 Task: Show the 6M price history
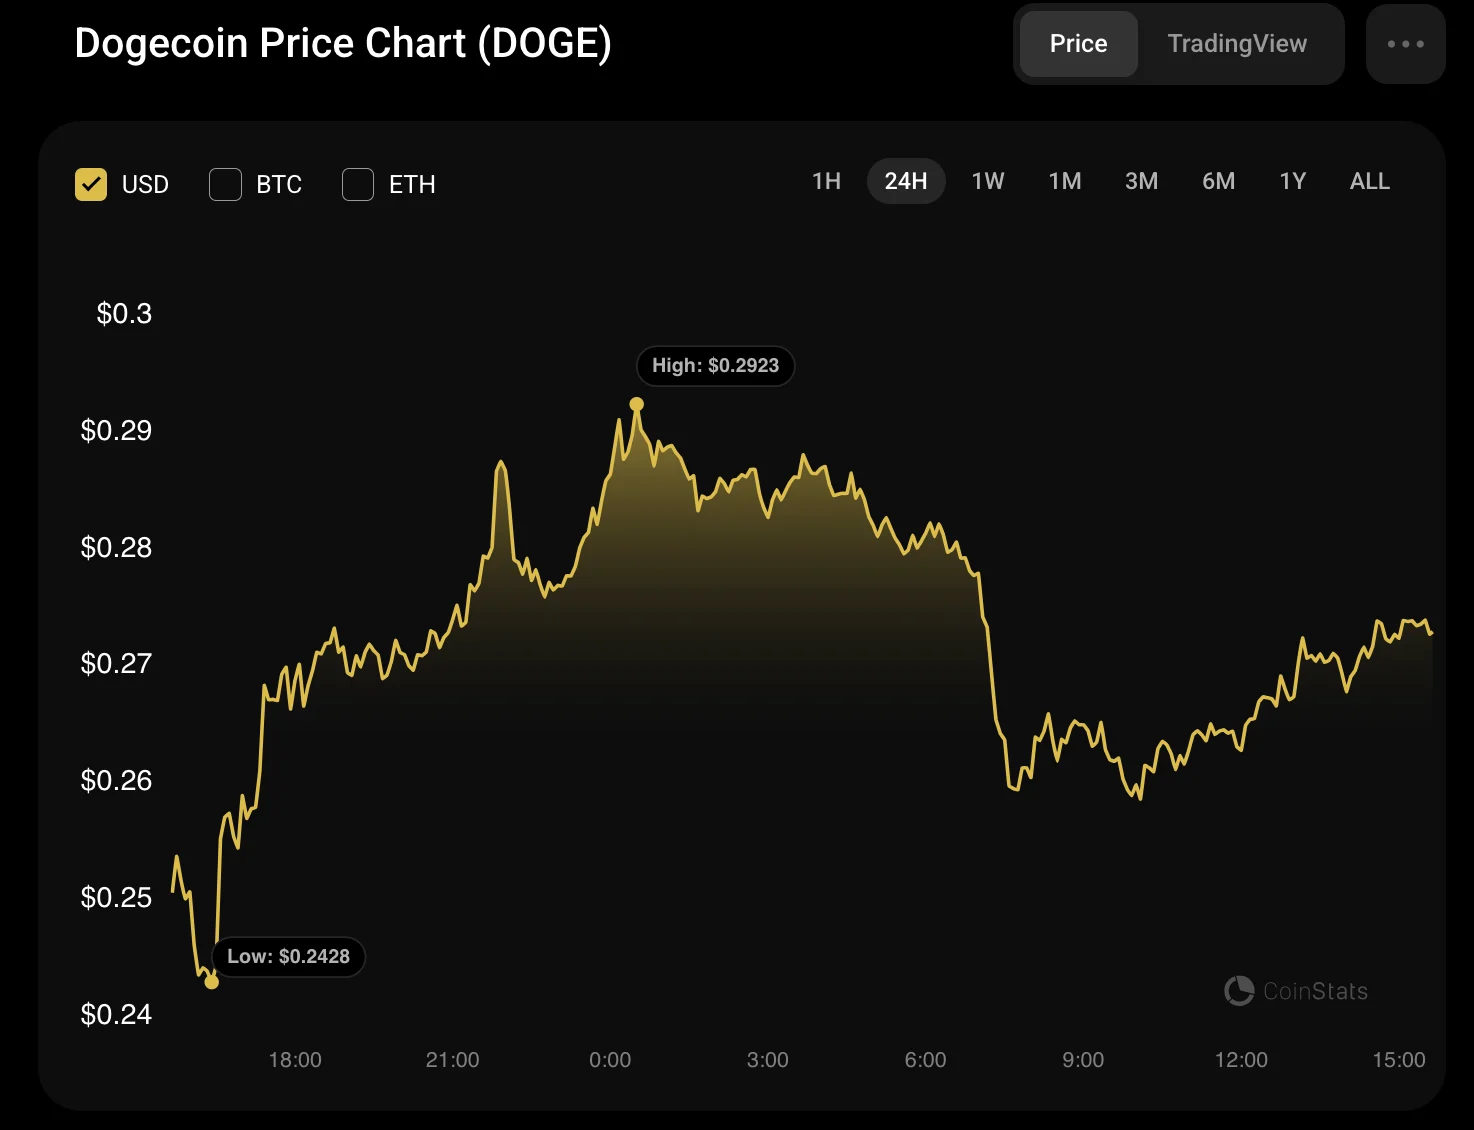tap(1218, 181)
